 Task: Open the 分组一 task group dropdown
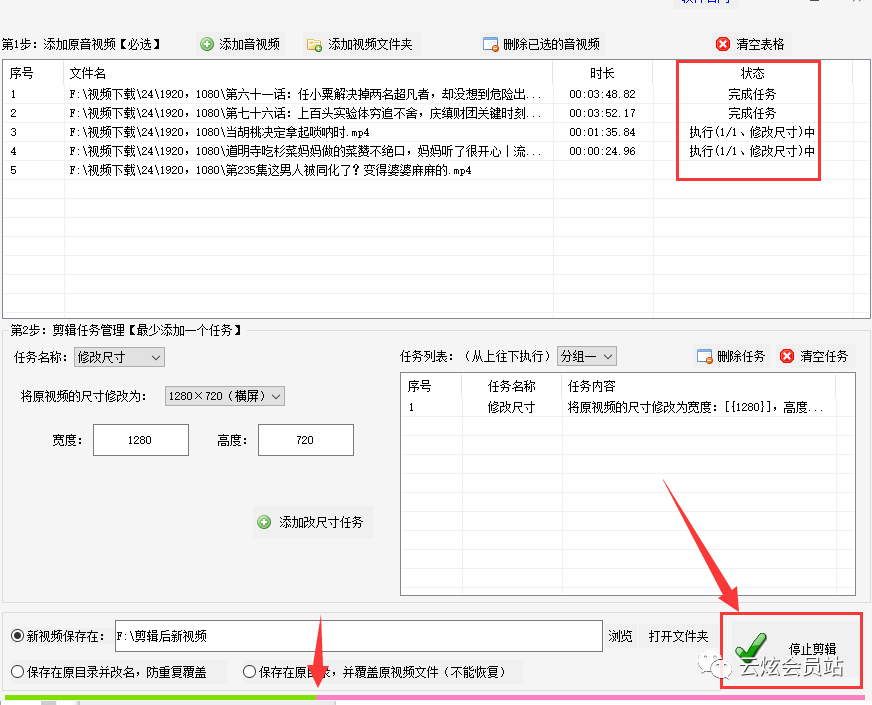click(x=587, y=356)
